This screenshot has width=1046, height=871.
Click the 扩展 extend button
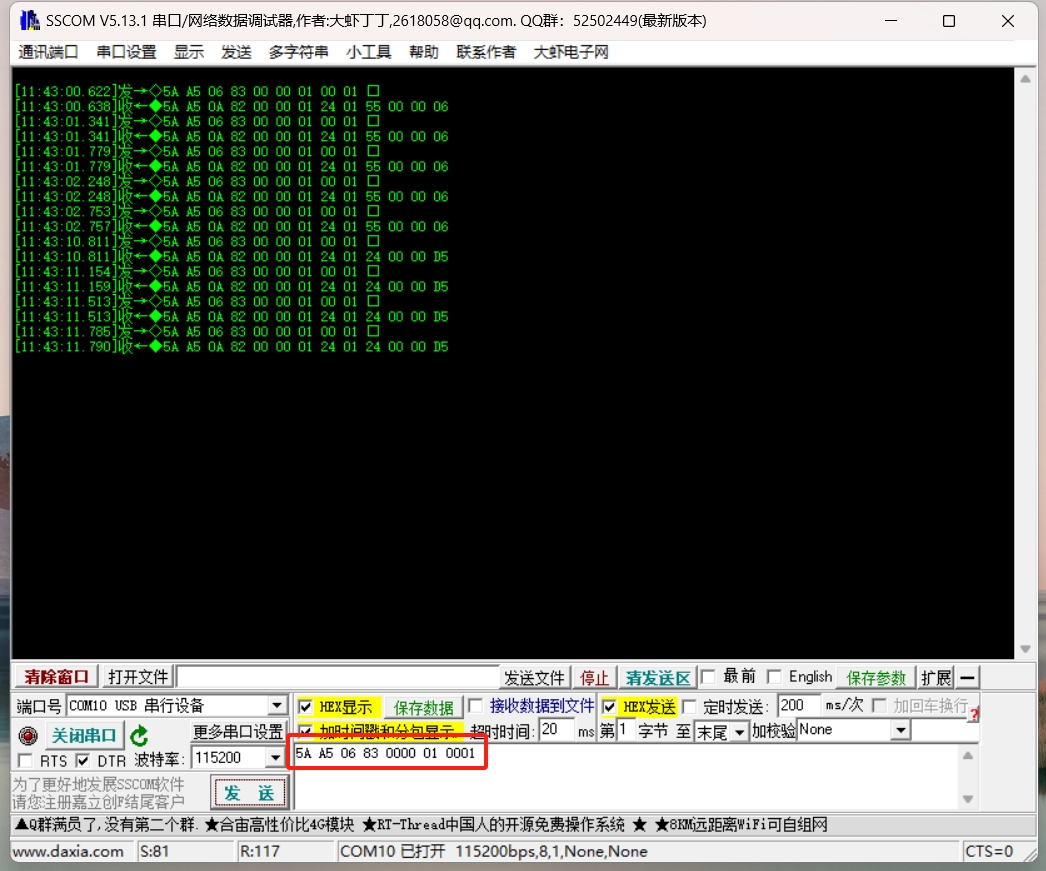(936, 678)
